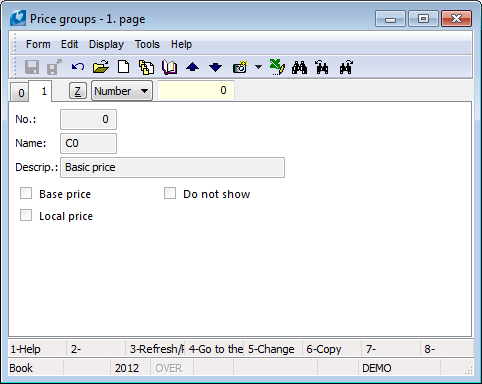
Task: Open the Edit menu
Action: point(69,44)
